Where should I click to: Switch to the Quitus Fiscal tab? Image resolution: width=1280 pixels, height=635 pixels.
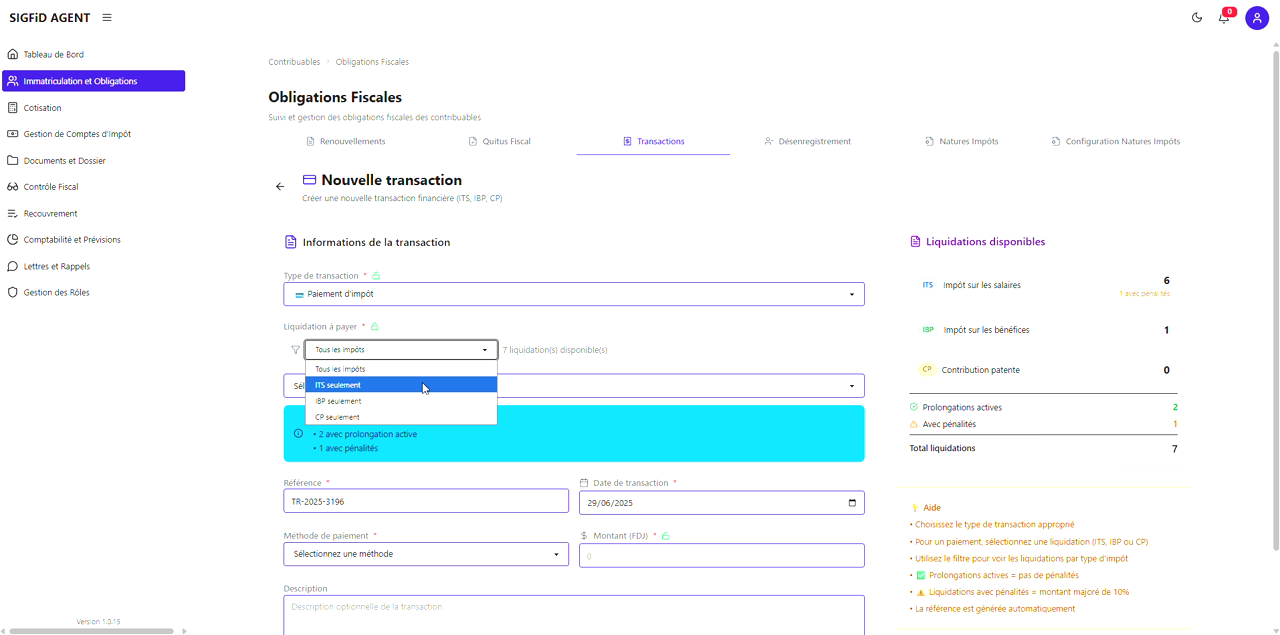click(x=500, y=142)
